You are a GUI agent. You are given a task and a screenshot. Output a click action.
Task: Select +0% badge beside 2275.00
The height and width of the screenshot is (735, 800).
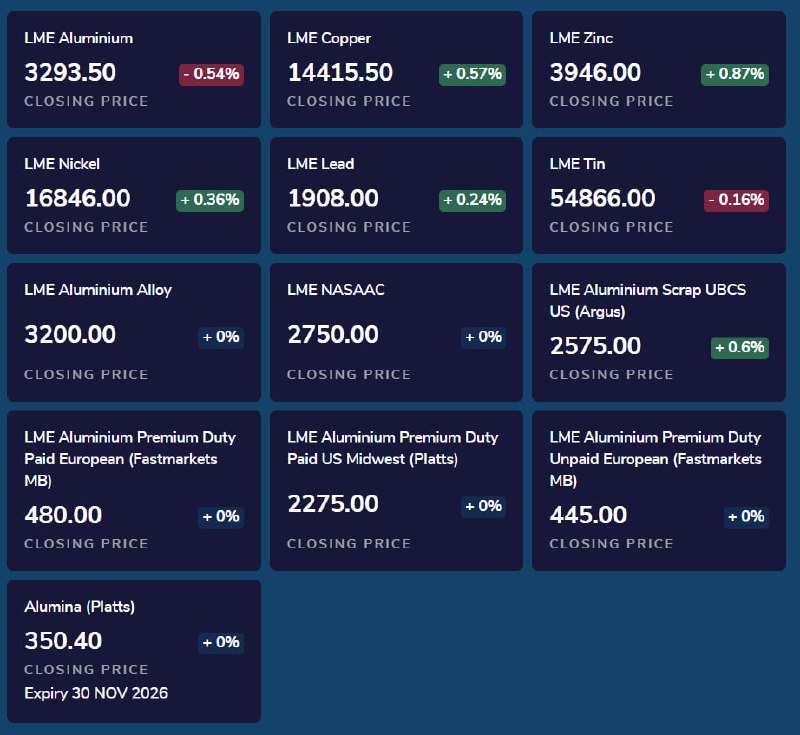pos(483,506)
